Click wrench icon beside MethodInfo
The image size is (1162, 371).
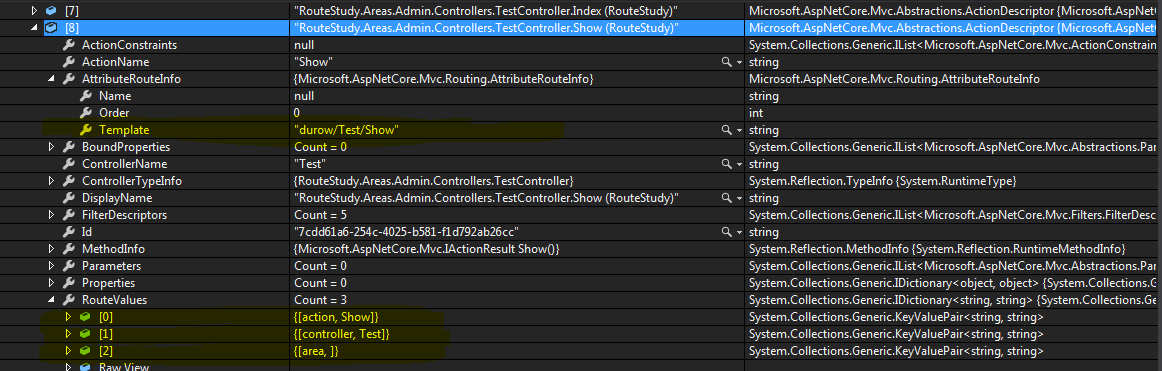[69, 250]
